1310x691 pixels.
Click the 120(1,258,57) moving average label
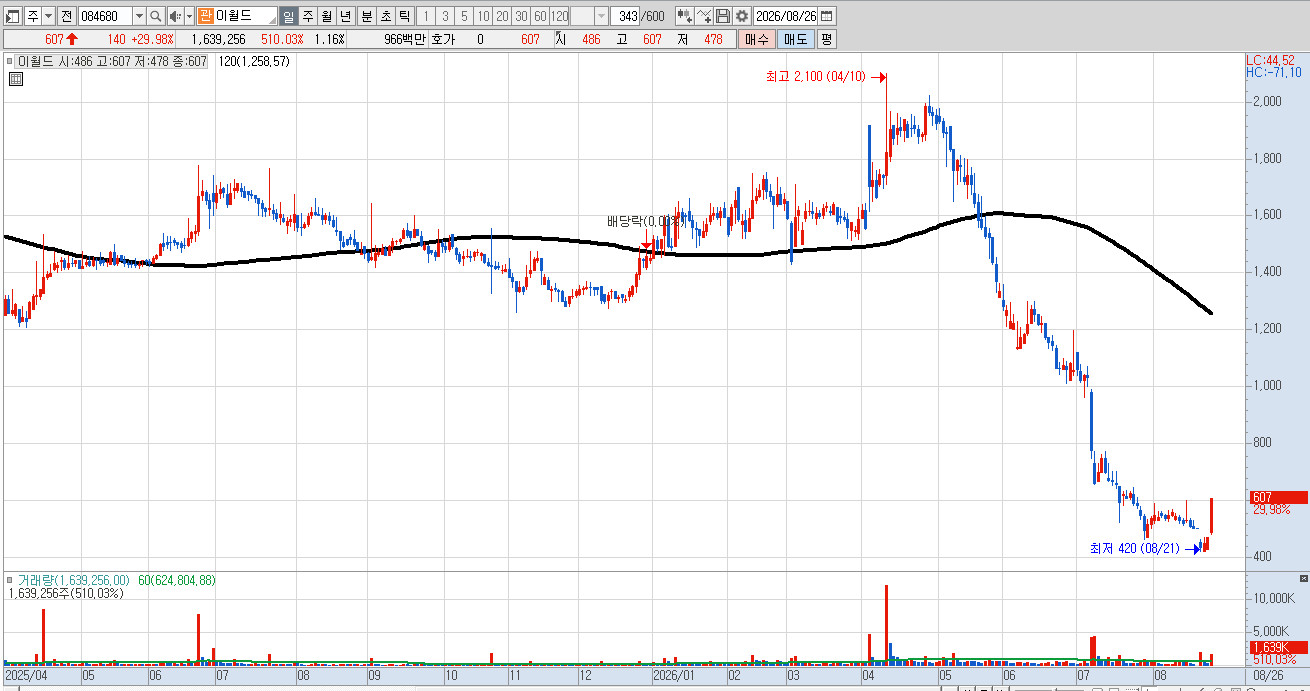pos(254,61)
